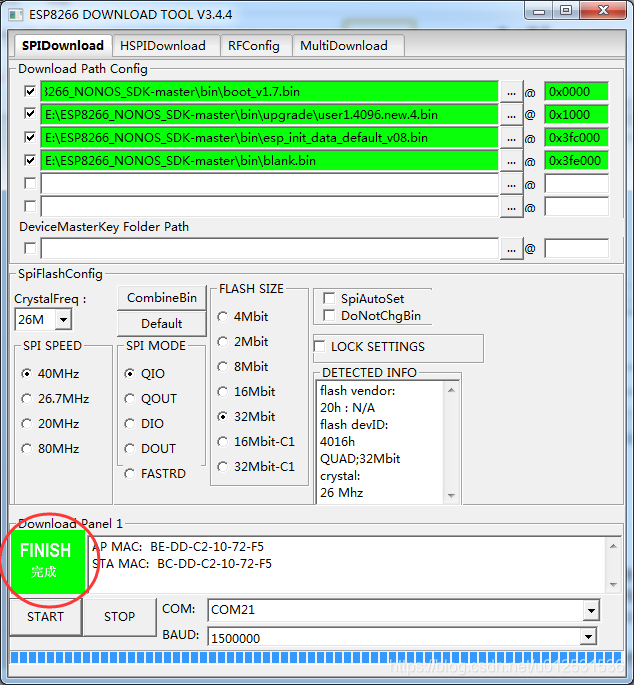Screen dimensions: 634x685
Task: Browse file for blank.bin row
Action: click(x=512, y=161)
